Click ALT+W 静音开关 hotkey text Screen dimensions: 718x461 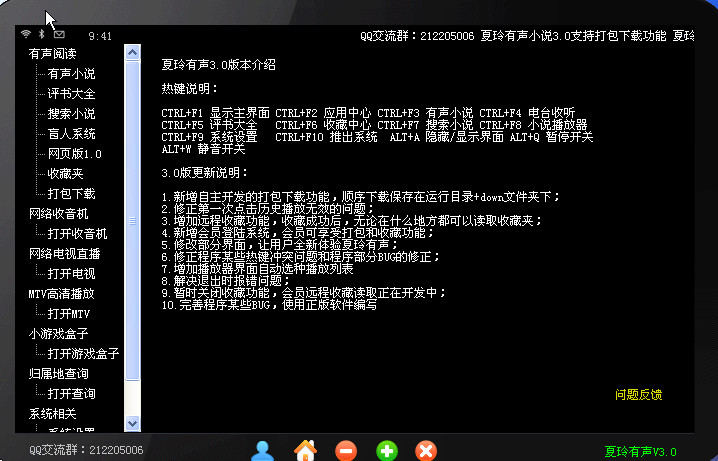pos(203,149)
